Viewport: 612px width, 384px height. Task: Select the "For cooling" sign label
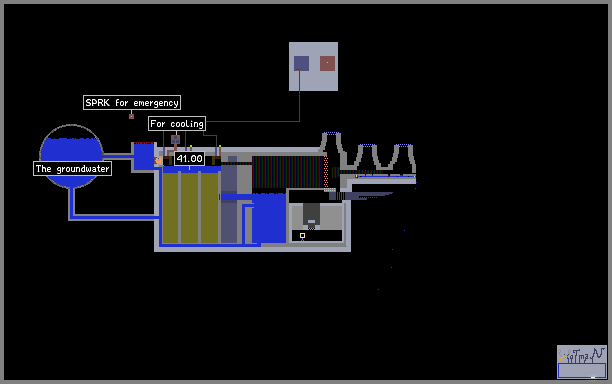pos(177,124)
